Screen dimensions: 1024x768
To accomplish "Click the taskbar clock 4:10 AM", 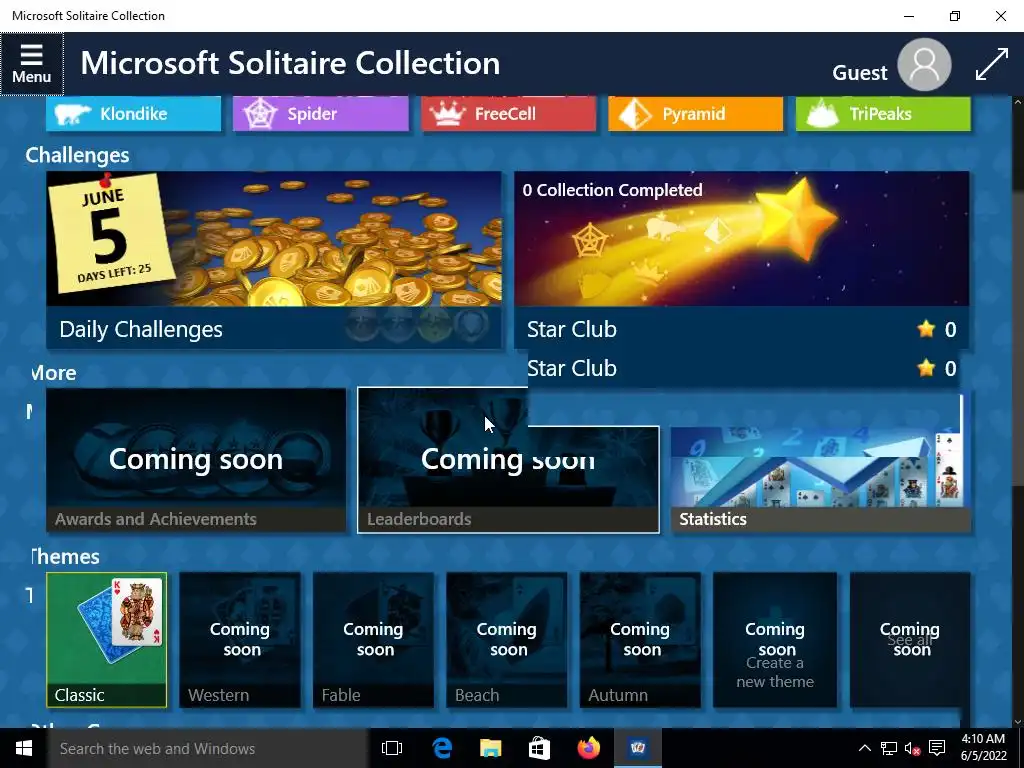I will point(984,748).
